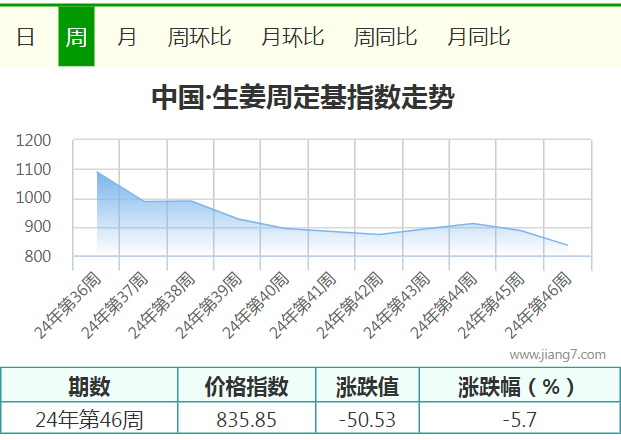Click the rotated 24年第46周 axis label
This screenshot has width=621, height=440.
click(538, 306)
